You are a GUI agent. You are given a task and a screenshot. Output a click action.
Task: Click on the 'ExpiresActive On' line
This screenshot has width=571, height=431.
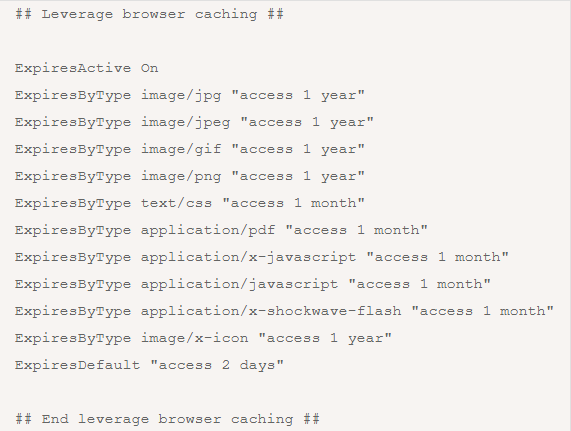coord(87,68)
